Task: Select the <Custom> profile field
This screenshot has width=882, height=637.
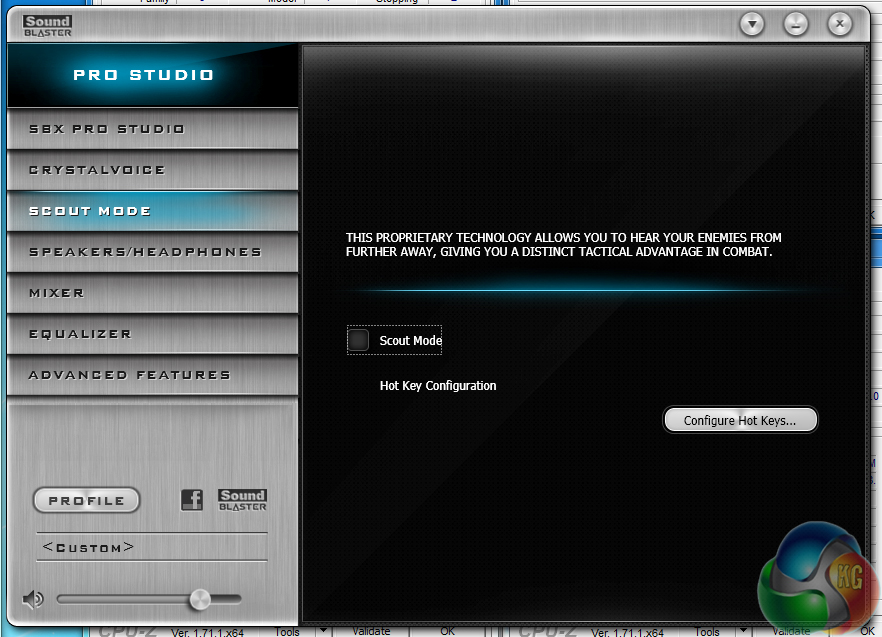Action: coord(152,547)
